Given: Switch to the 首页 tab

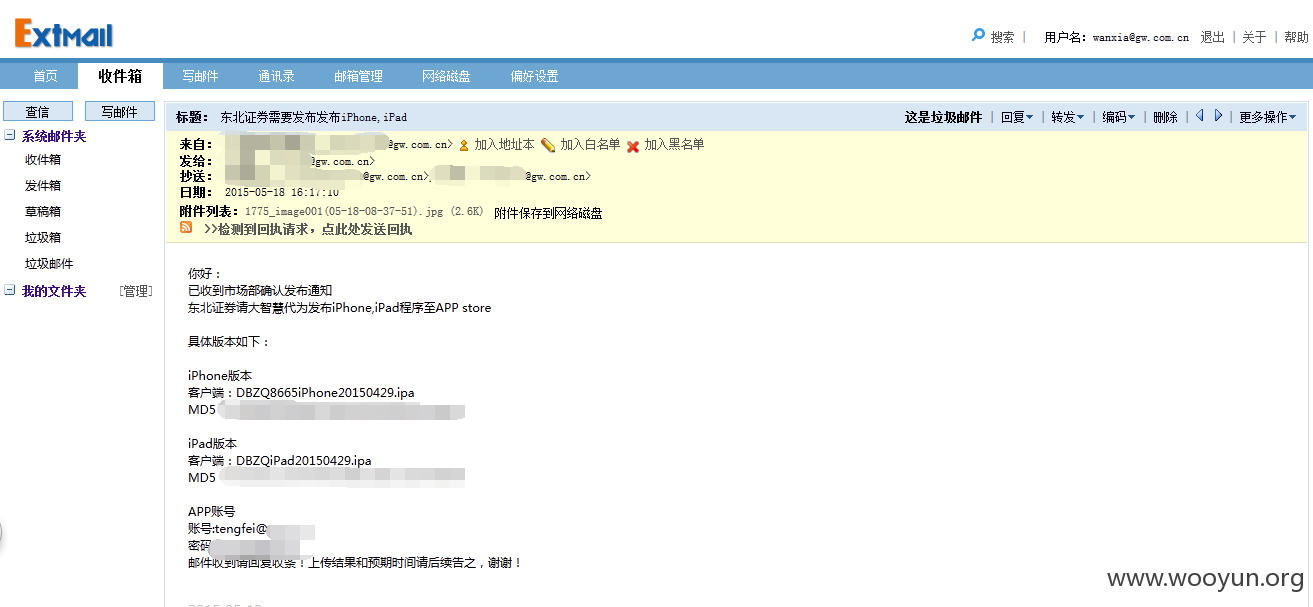Looking at the screenshot, I should click(45, 76).
